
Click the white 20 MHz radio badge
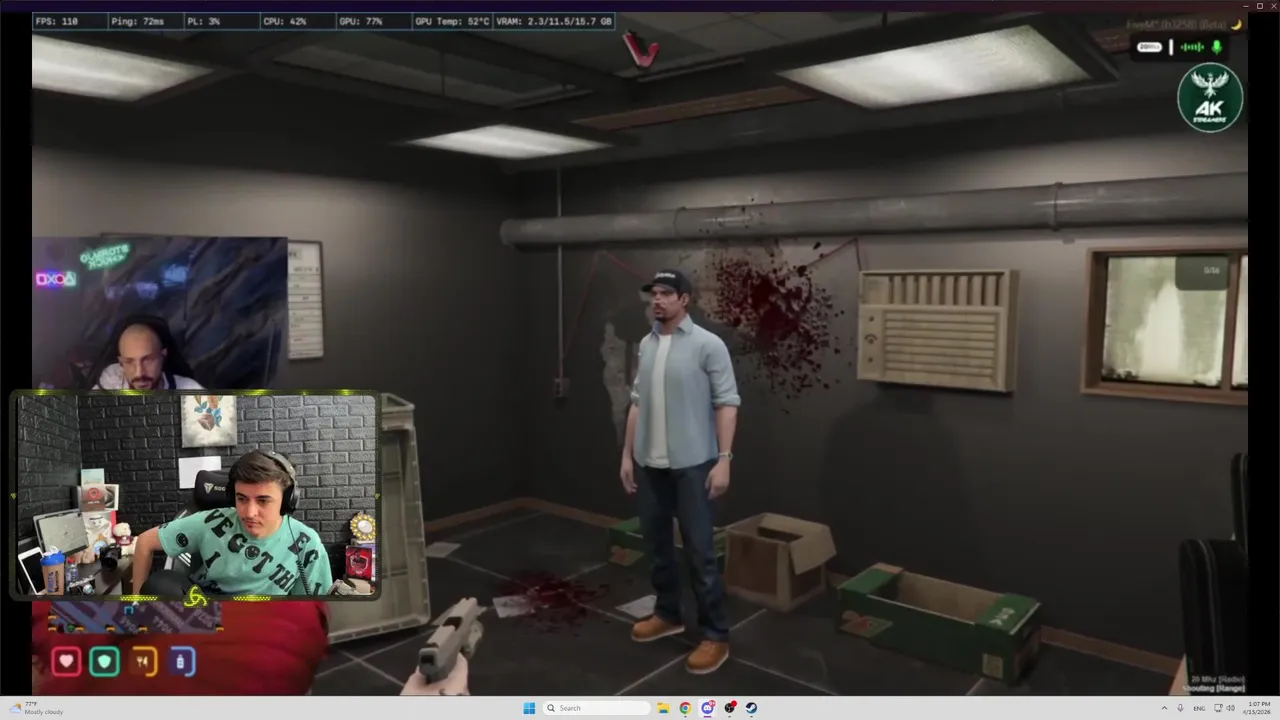tap(1149, 47)
